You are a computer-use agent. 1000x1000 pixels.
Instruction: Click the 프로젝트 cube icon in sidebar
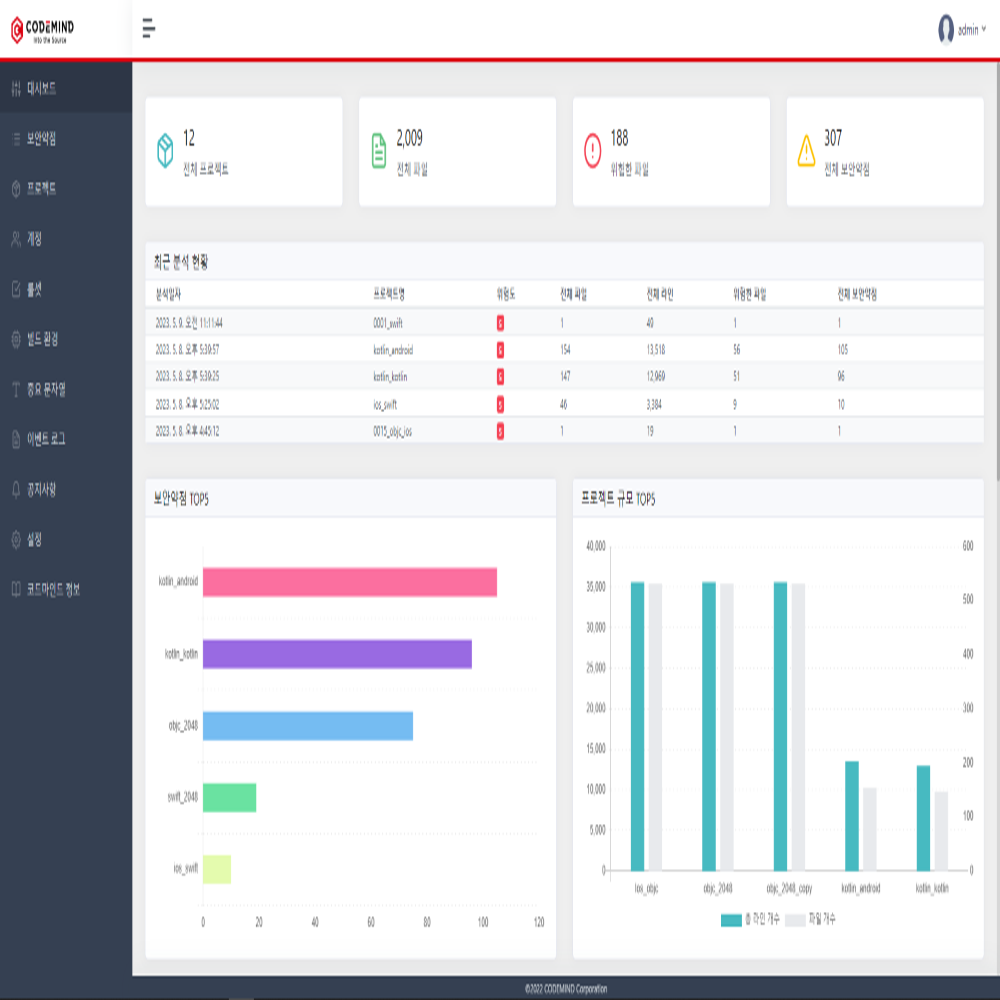pyautogui.click(x=16, y=189)
